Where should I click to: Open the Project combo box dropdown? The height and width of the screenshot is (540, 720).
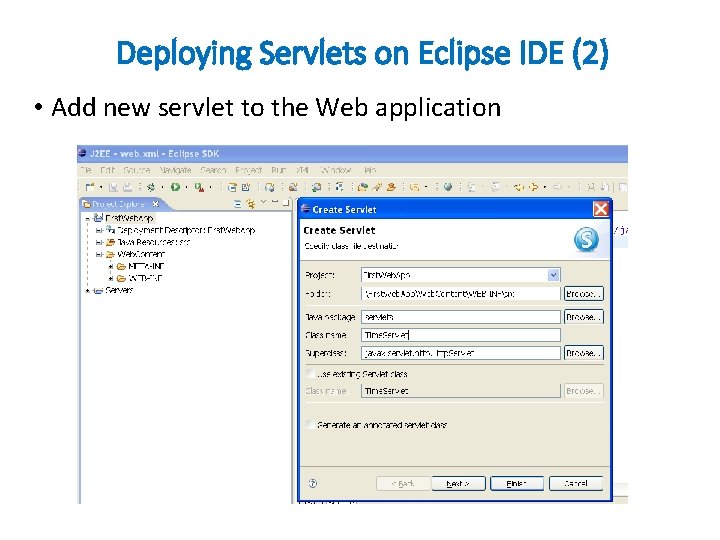tap(553, 275)
